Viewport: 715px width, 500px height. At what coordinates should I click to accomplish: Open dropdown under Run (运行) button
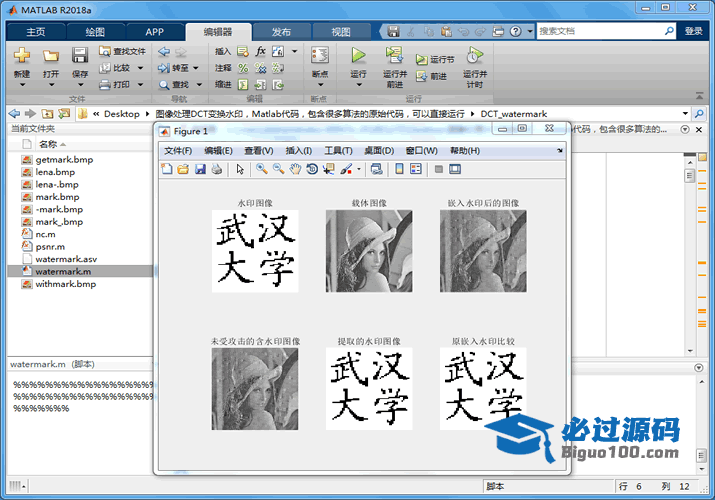point(359,85)
